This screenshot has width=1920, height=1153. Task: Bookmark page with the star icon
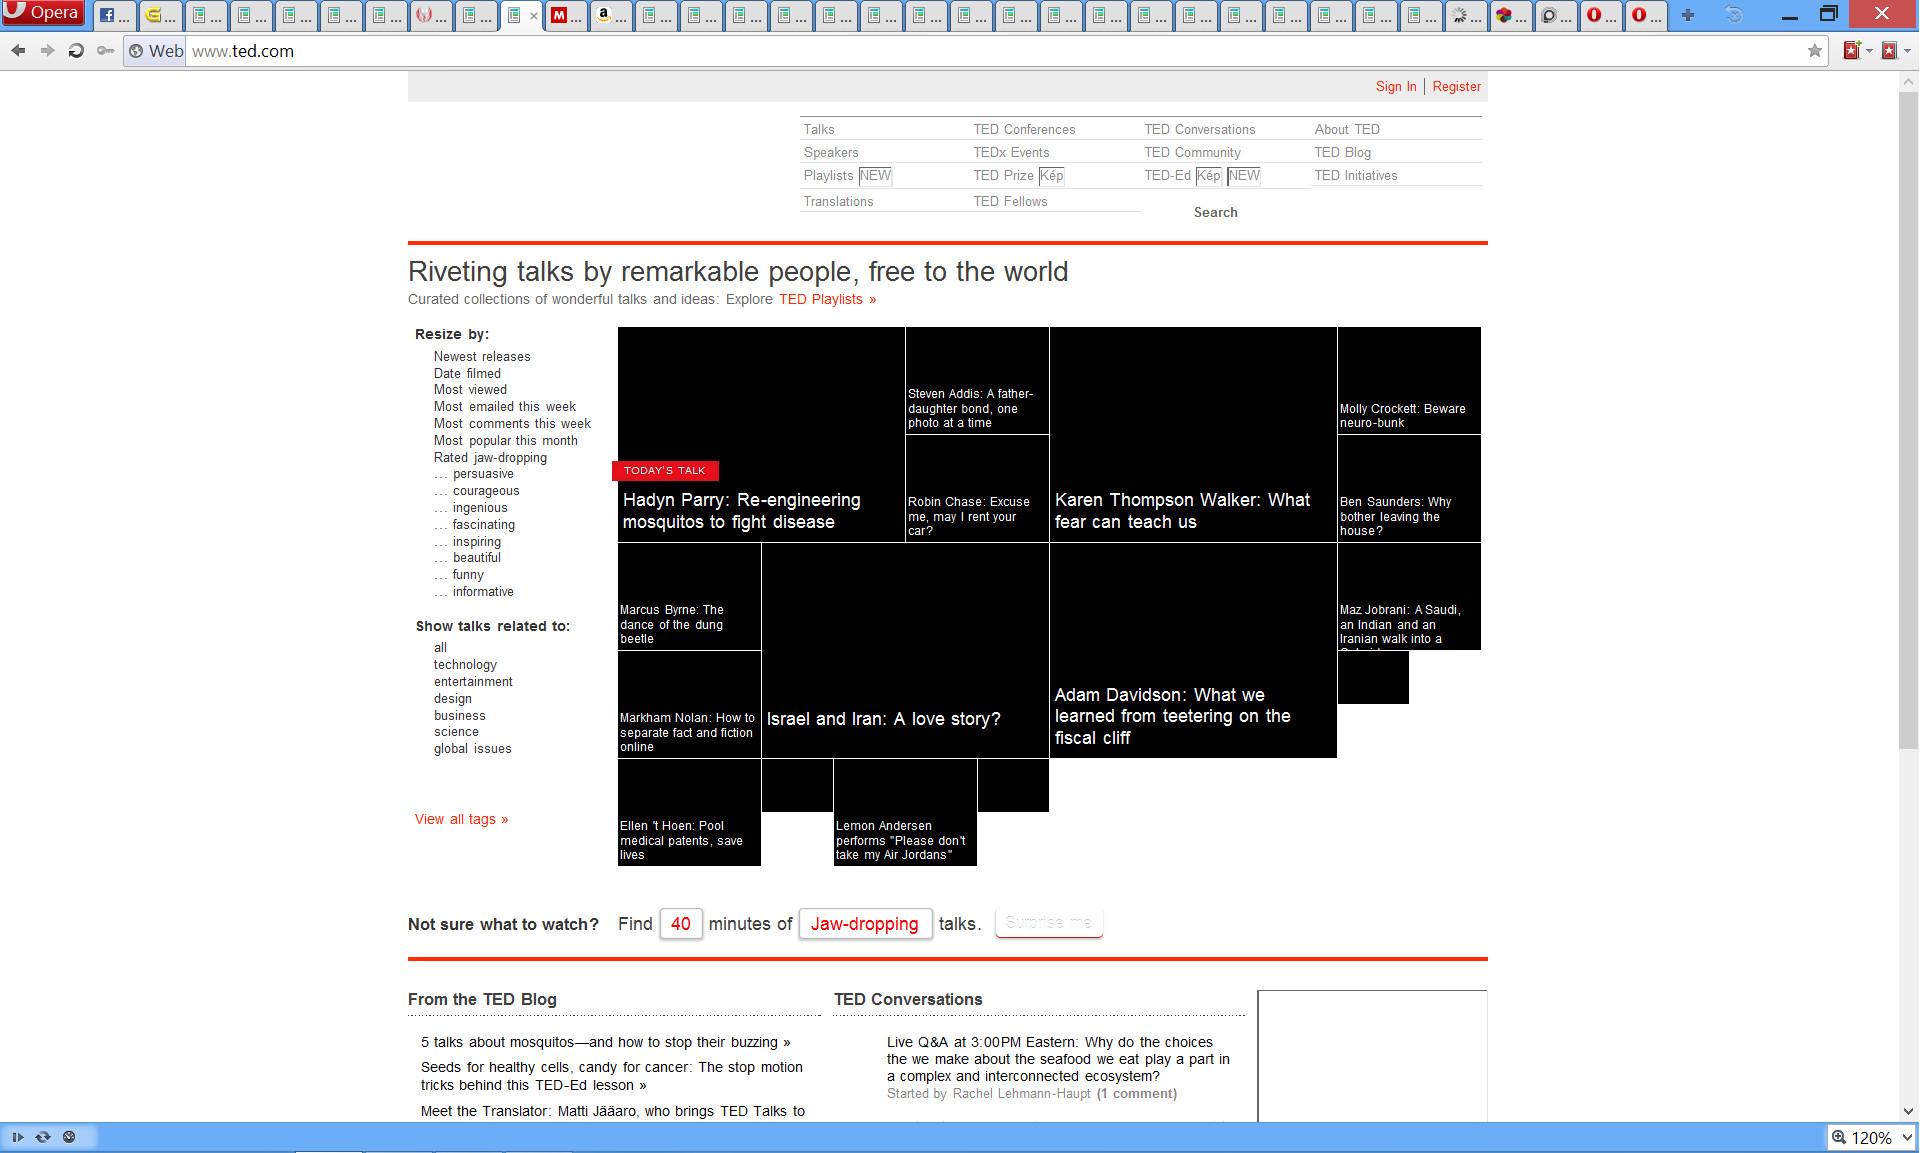point(1814,51)
